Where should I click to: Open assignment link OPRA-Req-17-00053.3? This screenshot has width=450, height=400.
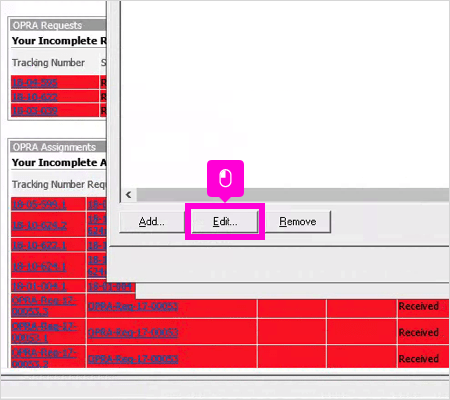point(44,306)
